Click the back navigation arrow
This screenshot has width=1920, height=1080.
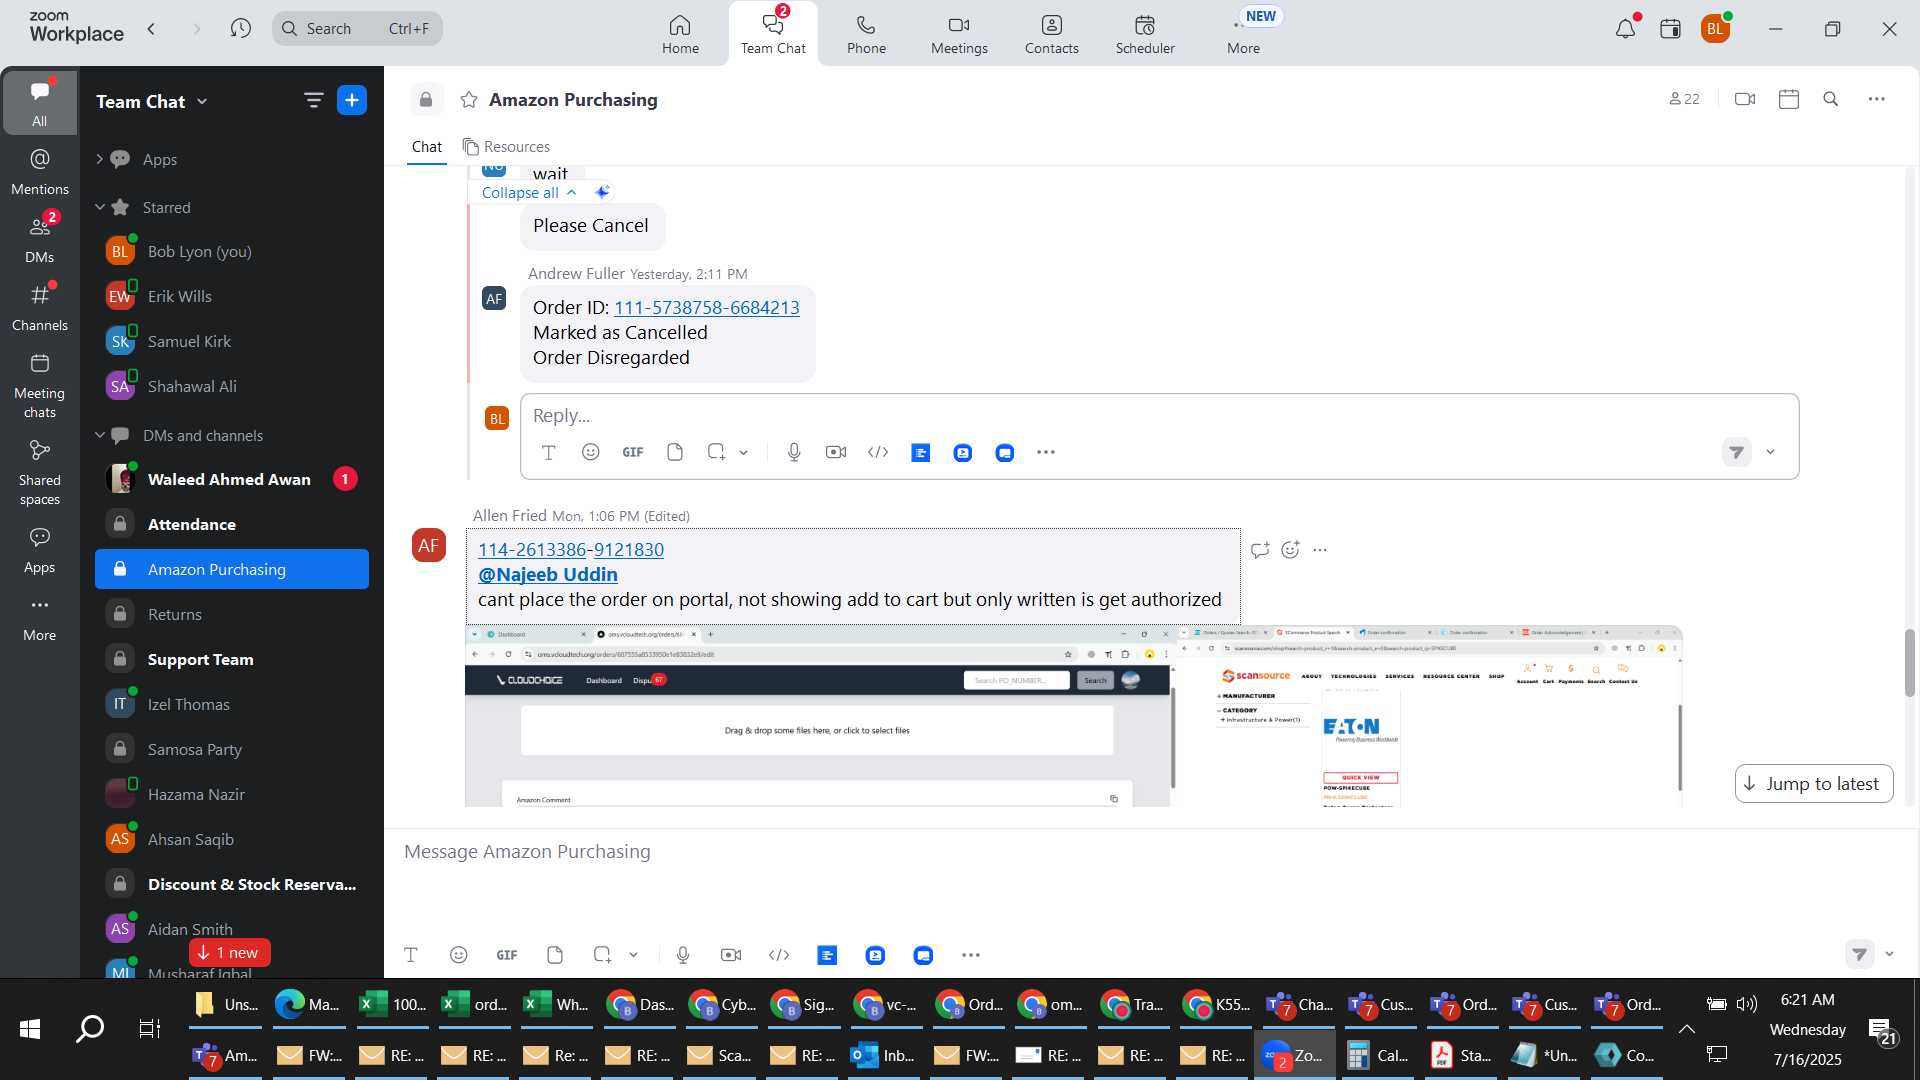(x=151, y=29)
